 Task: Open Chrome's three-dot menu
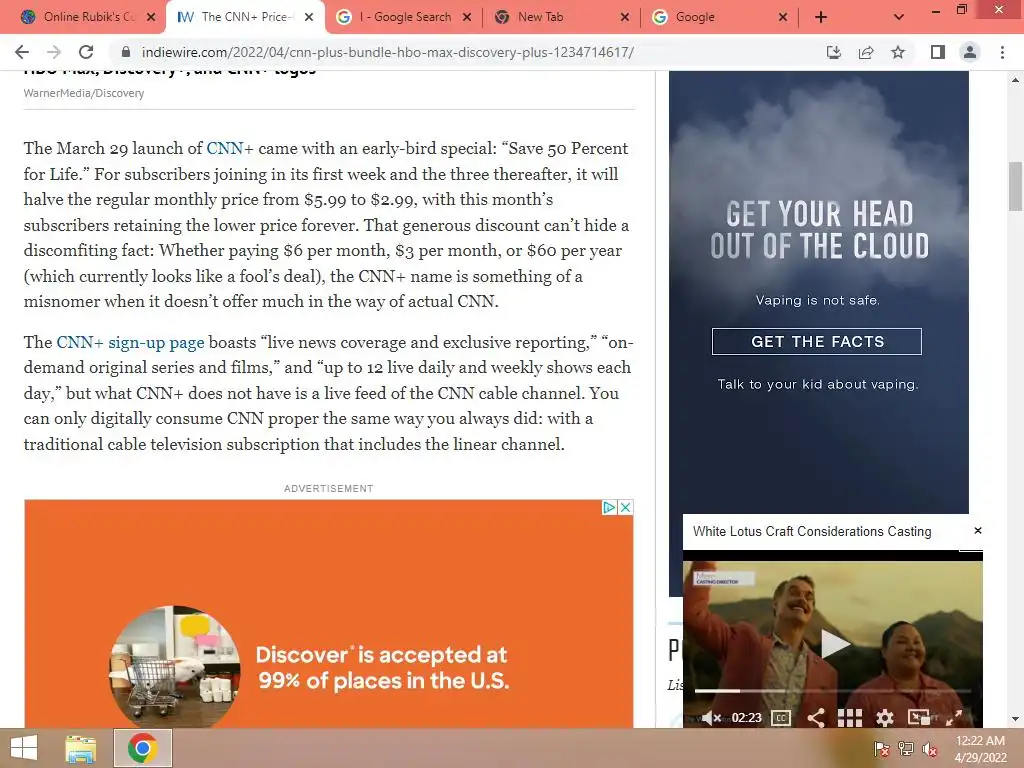point(1002,52)
